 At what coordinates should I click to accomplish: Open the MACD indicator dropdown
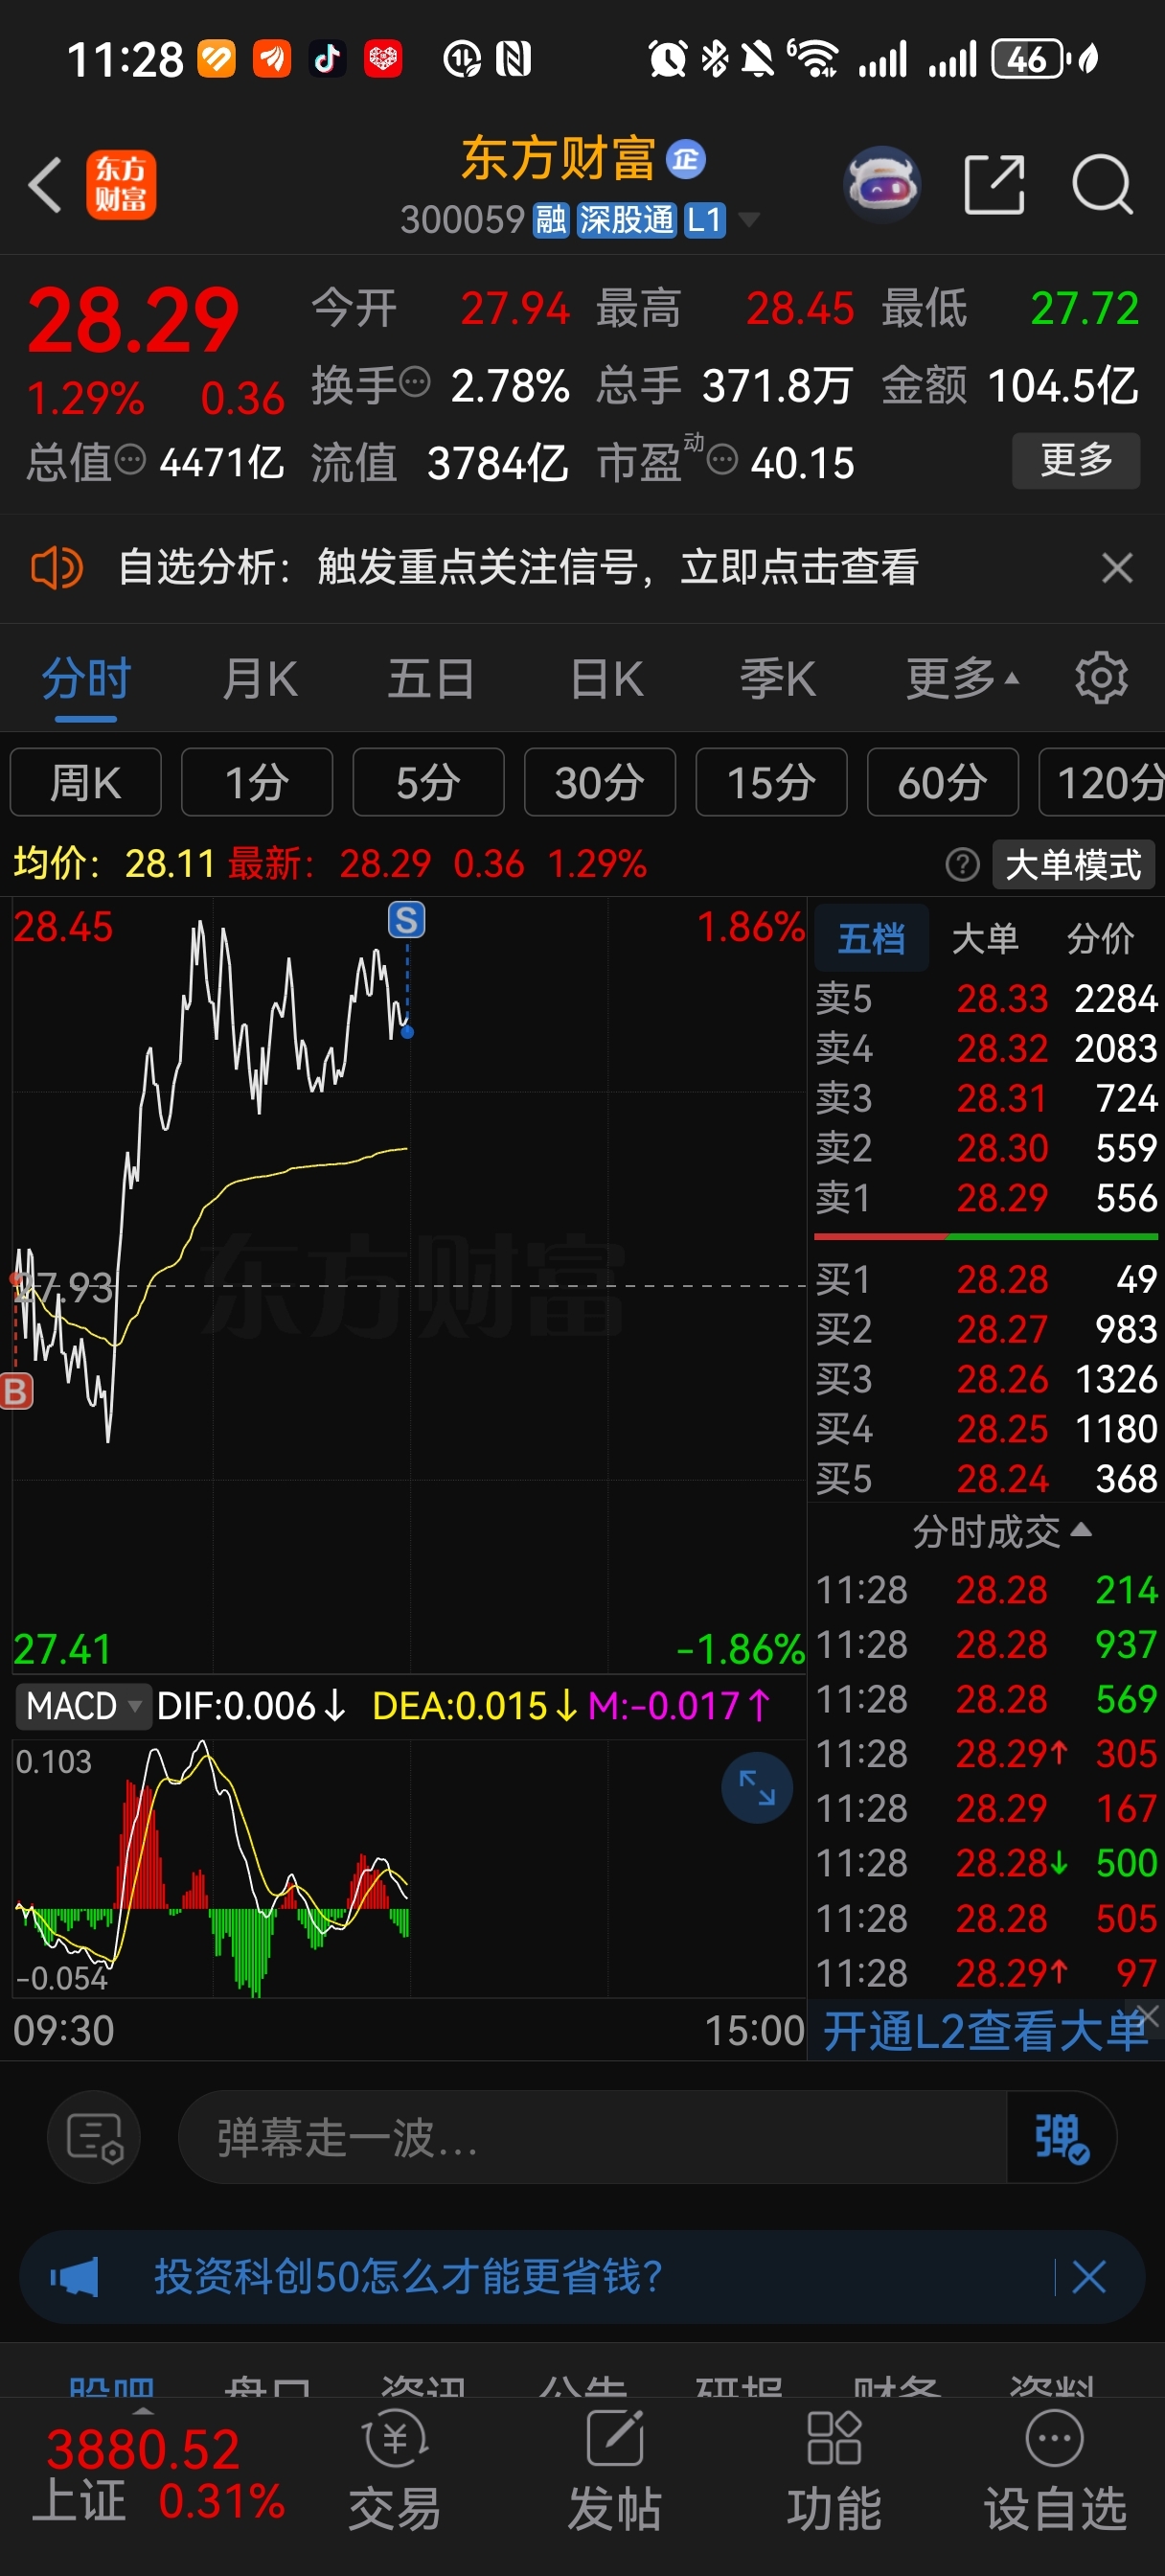click(x=84, y=1706)
